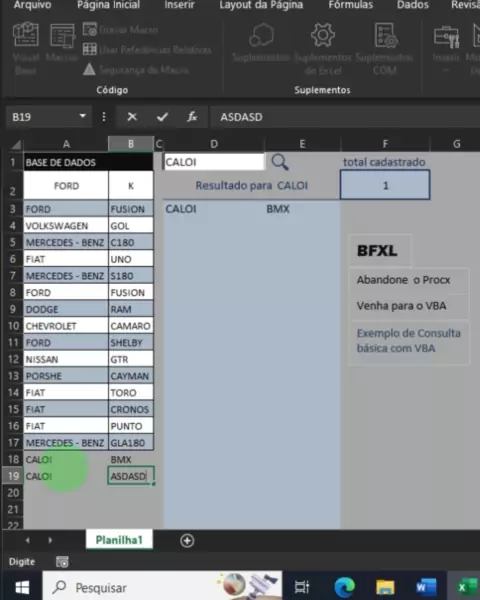Click the BFXL button
This screenshot has width=480, height=600.
(380, 251)
